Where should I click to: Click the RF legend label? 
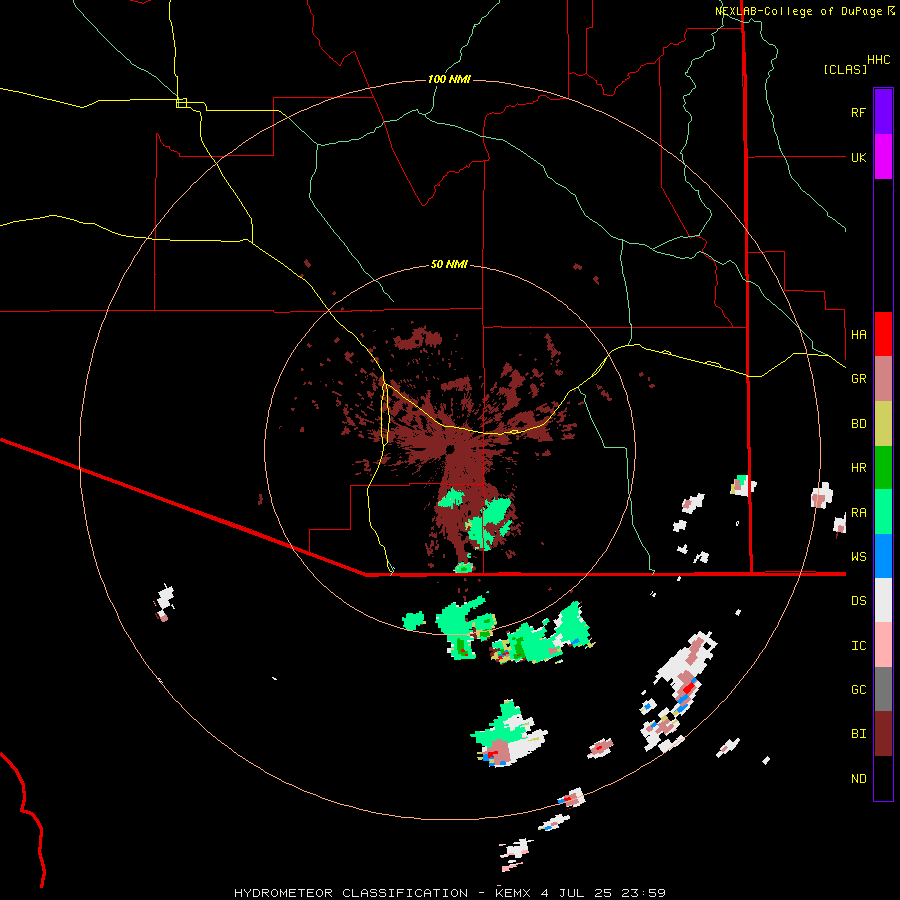[x=858, y=112]
